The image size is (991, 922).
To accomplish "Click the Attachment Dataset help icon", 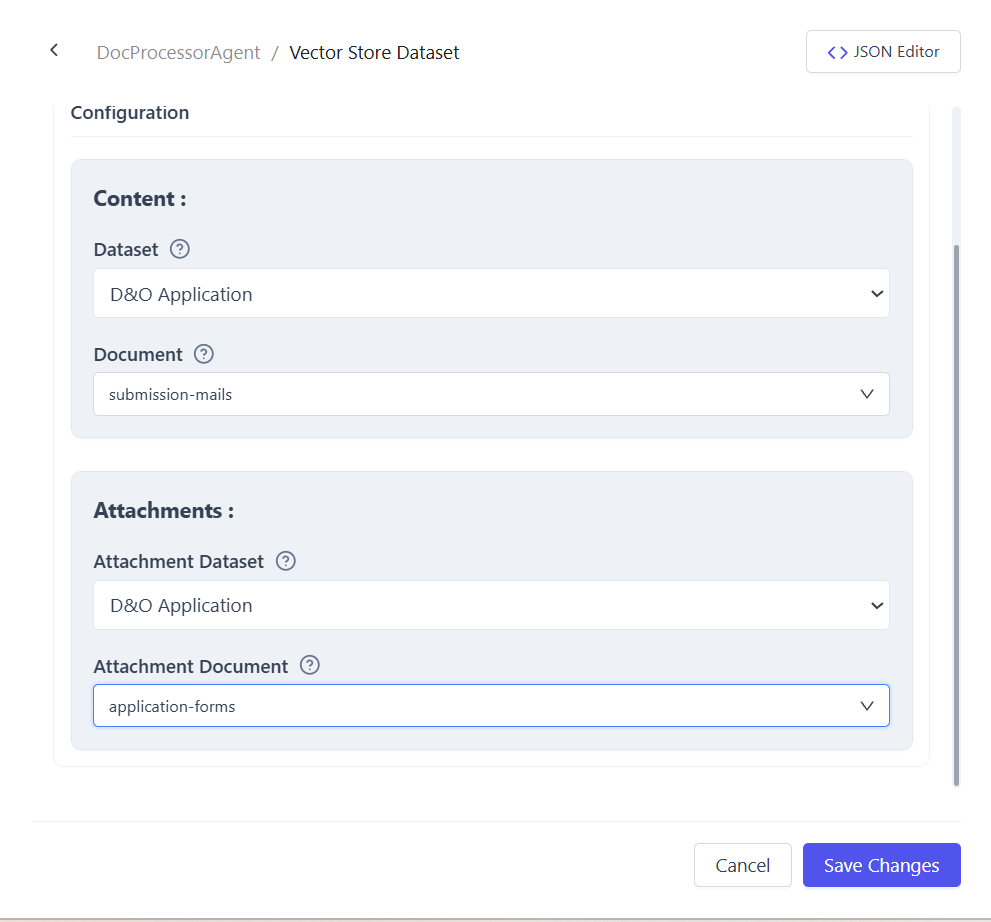I will click(286, 561).
